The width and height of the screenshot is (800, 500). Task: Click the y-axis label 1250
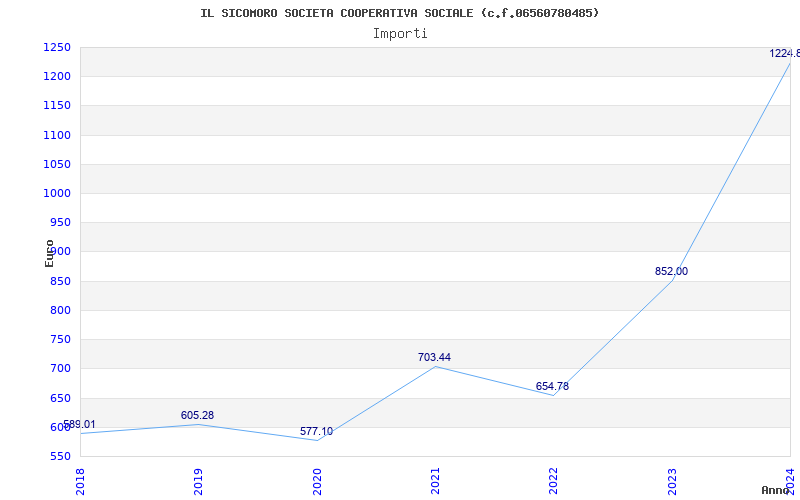pos(57,47)
